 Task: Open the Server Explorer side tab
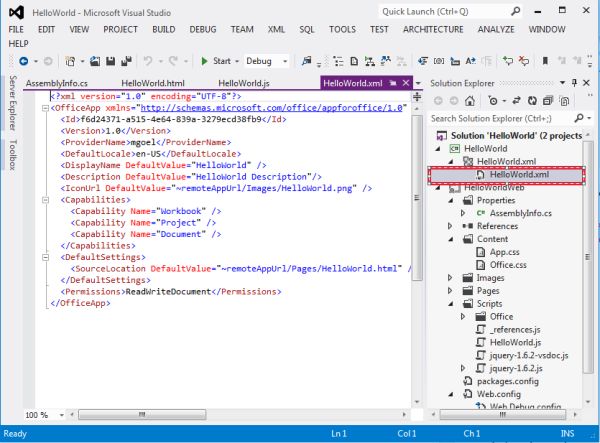click(x=13, y=103)
